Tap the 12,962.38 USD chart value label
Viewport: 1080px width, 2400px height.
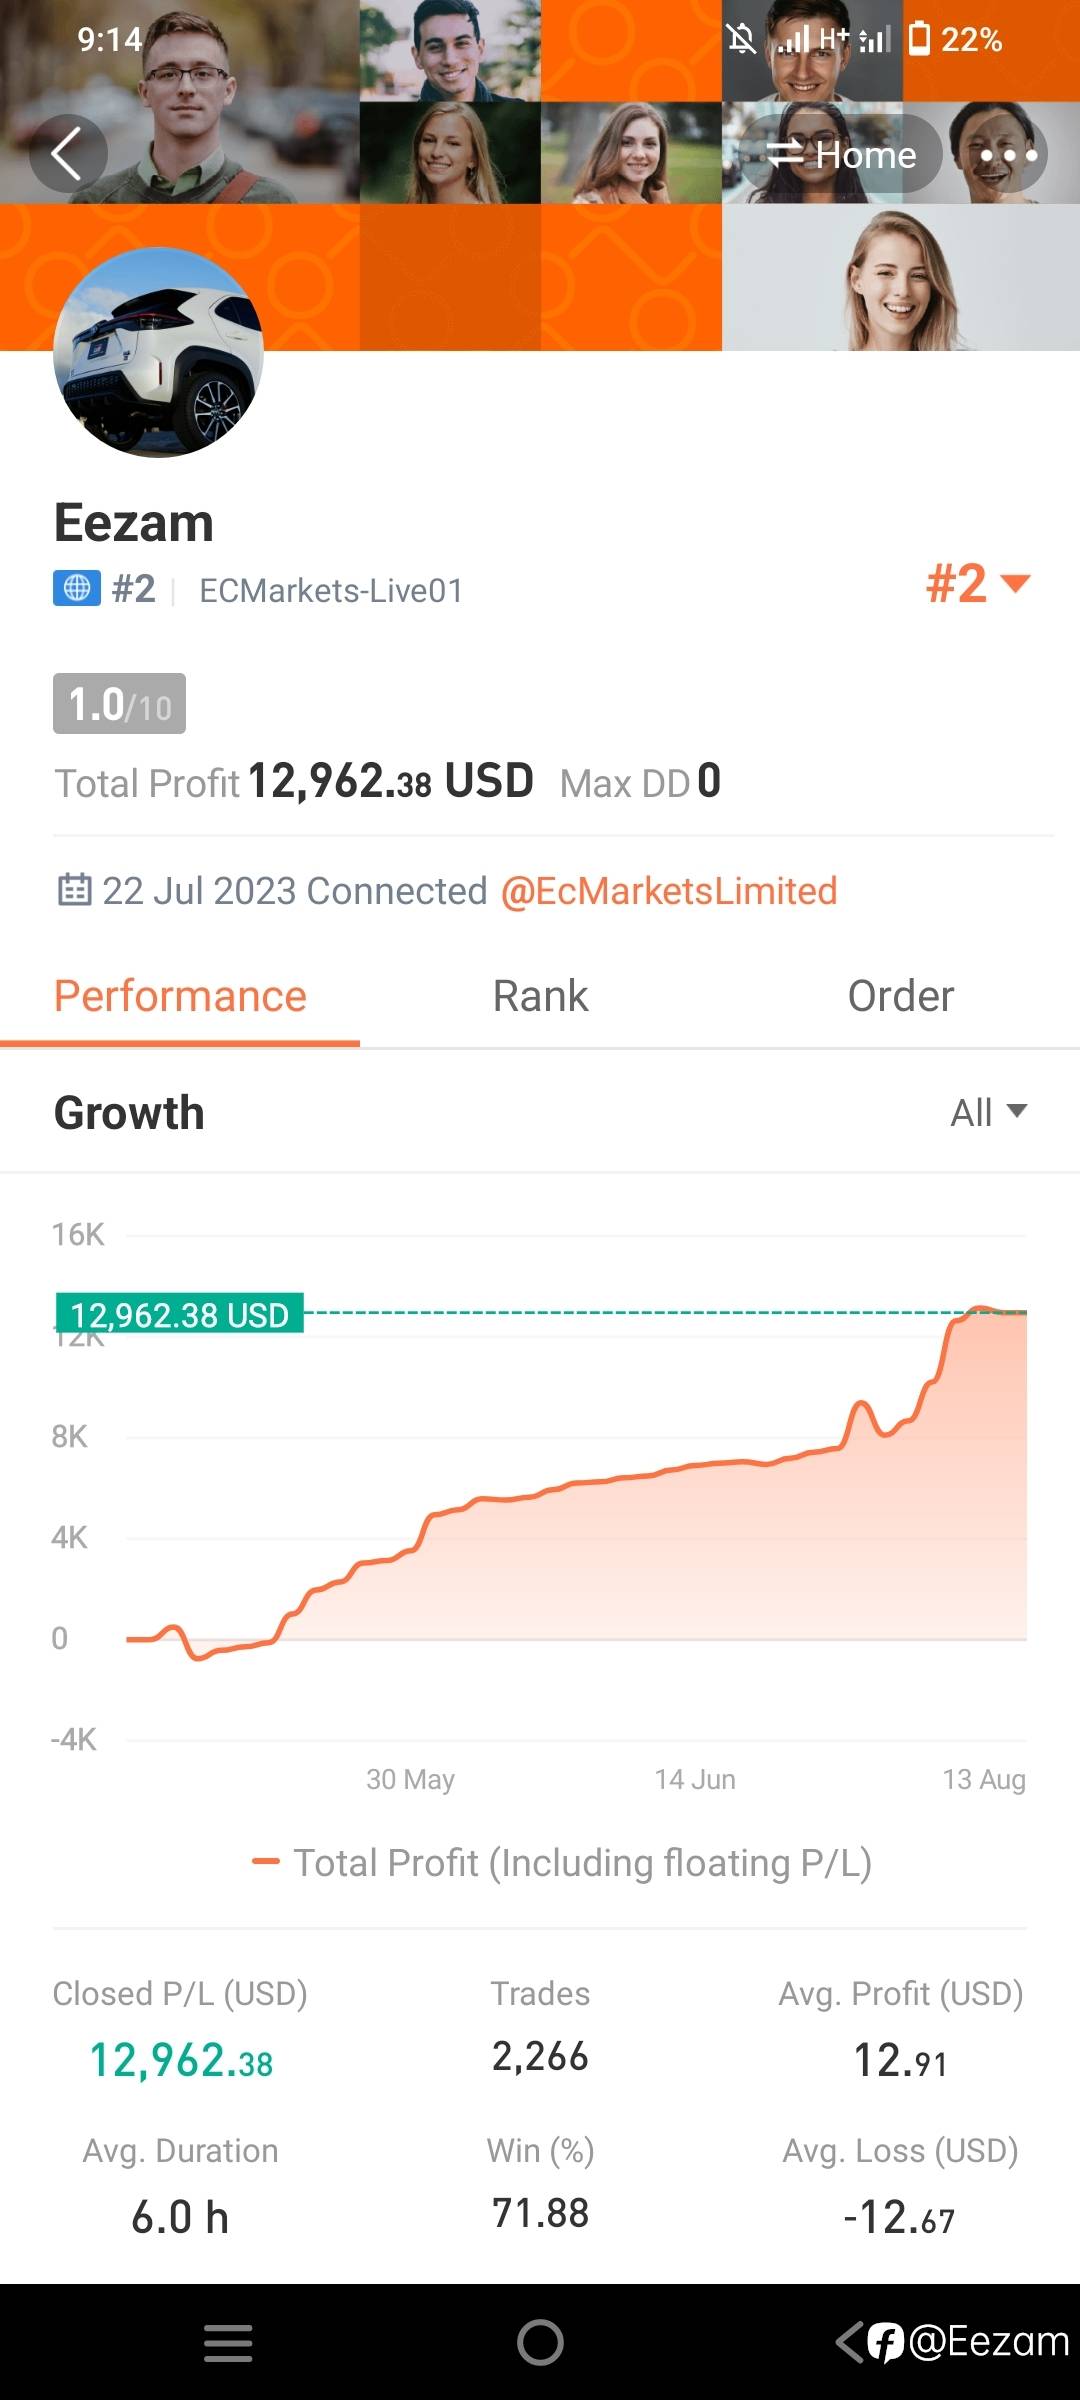[x=180, y=1314]
